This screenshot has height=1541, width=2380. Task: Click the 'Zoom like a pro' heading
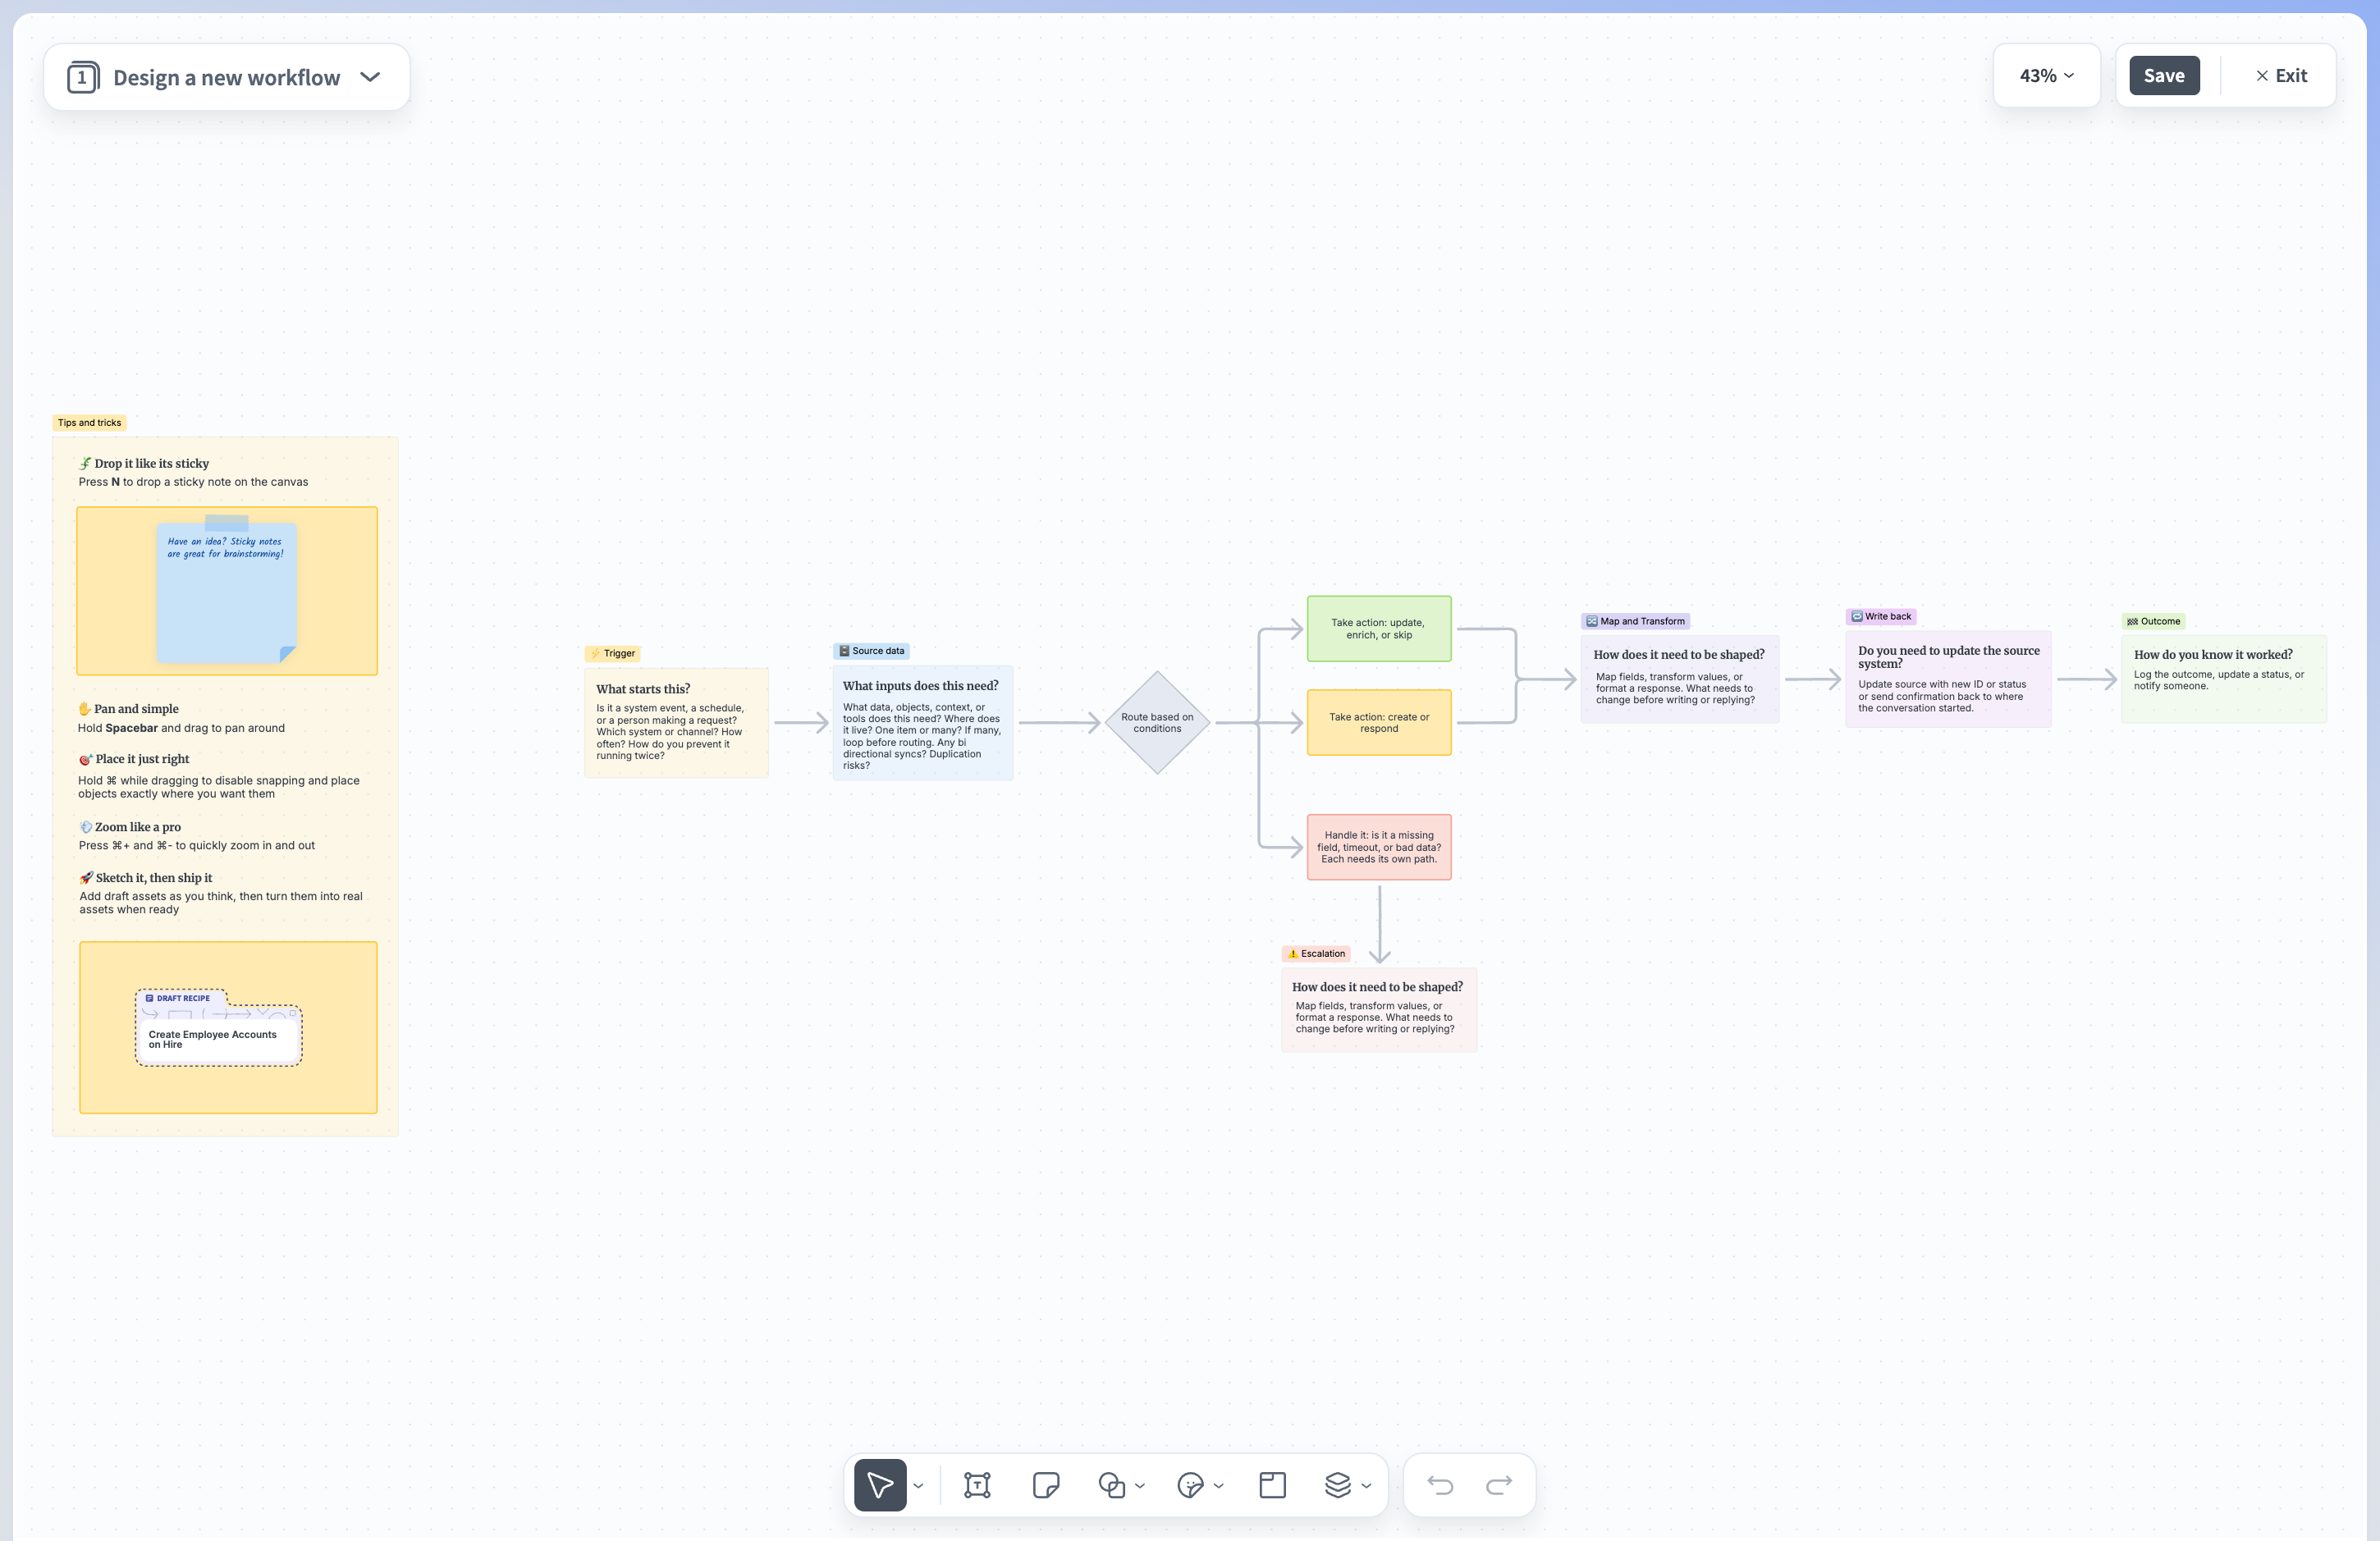click(x=130, y=827)
